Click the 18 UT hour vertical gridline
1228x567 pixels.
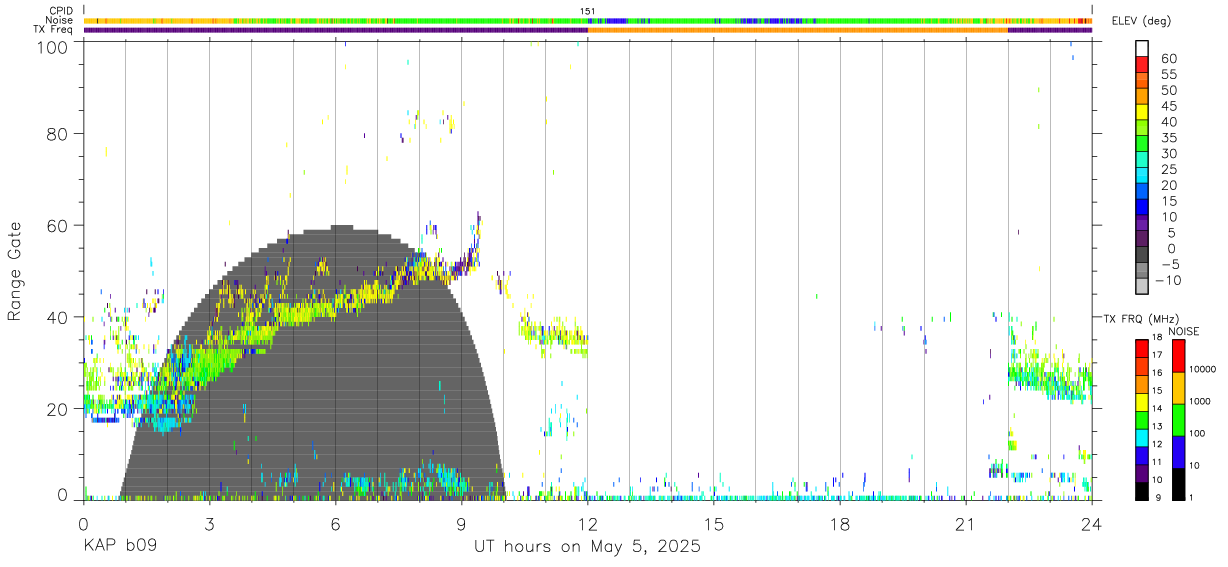839,270
